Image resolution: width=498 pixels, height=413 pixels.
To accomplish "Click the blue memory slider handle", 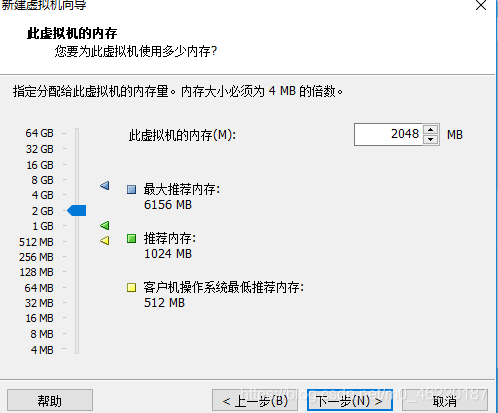I will click(77, 211).
